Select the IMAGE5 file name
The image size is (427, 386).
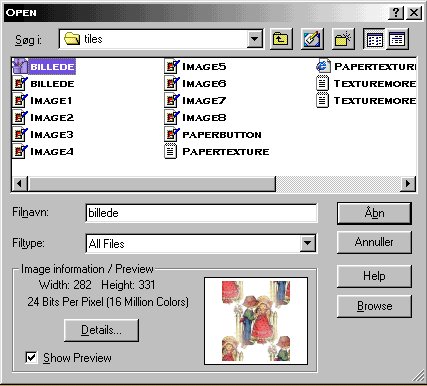[x=204, y=67]
